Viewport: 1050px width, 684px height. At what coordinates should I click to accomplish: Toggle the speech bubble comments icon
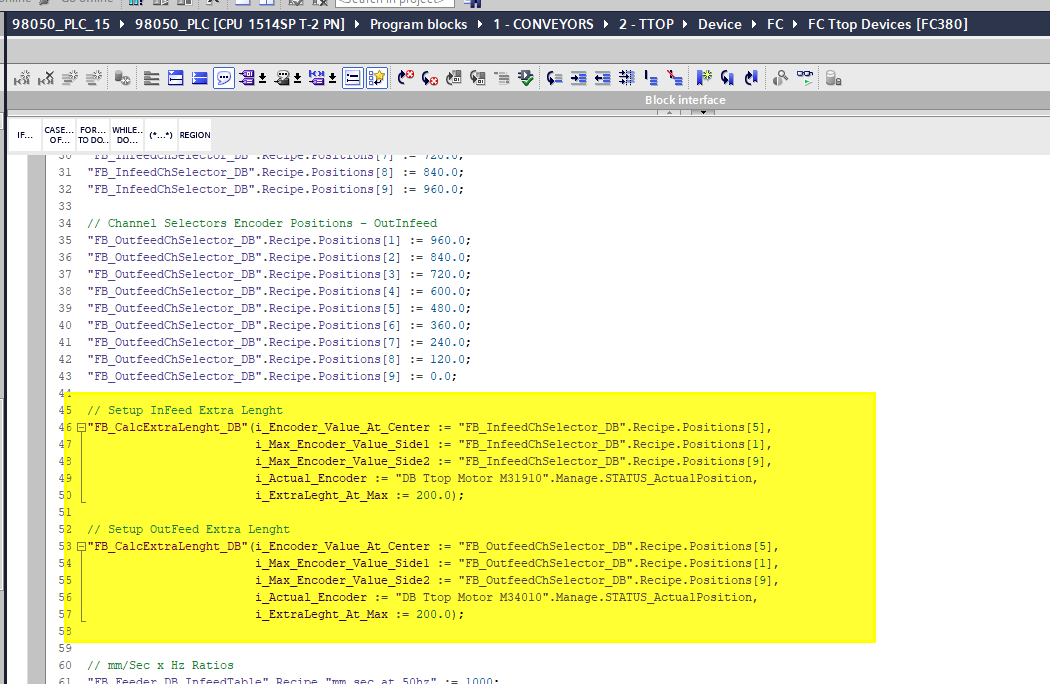point(224,78)
